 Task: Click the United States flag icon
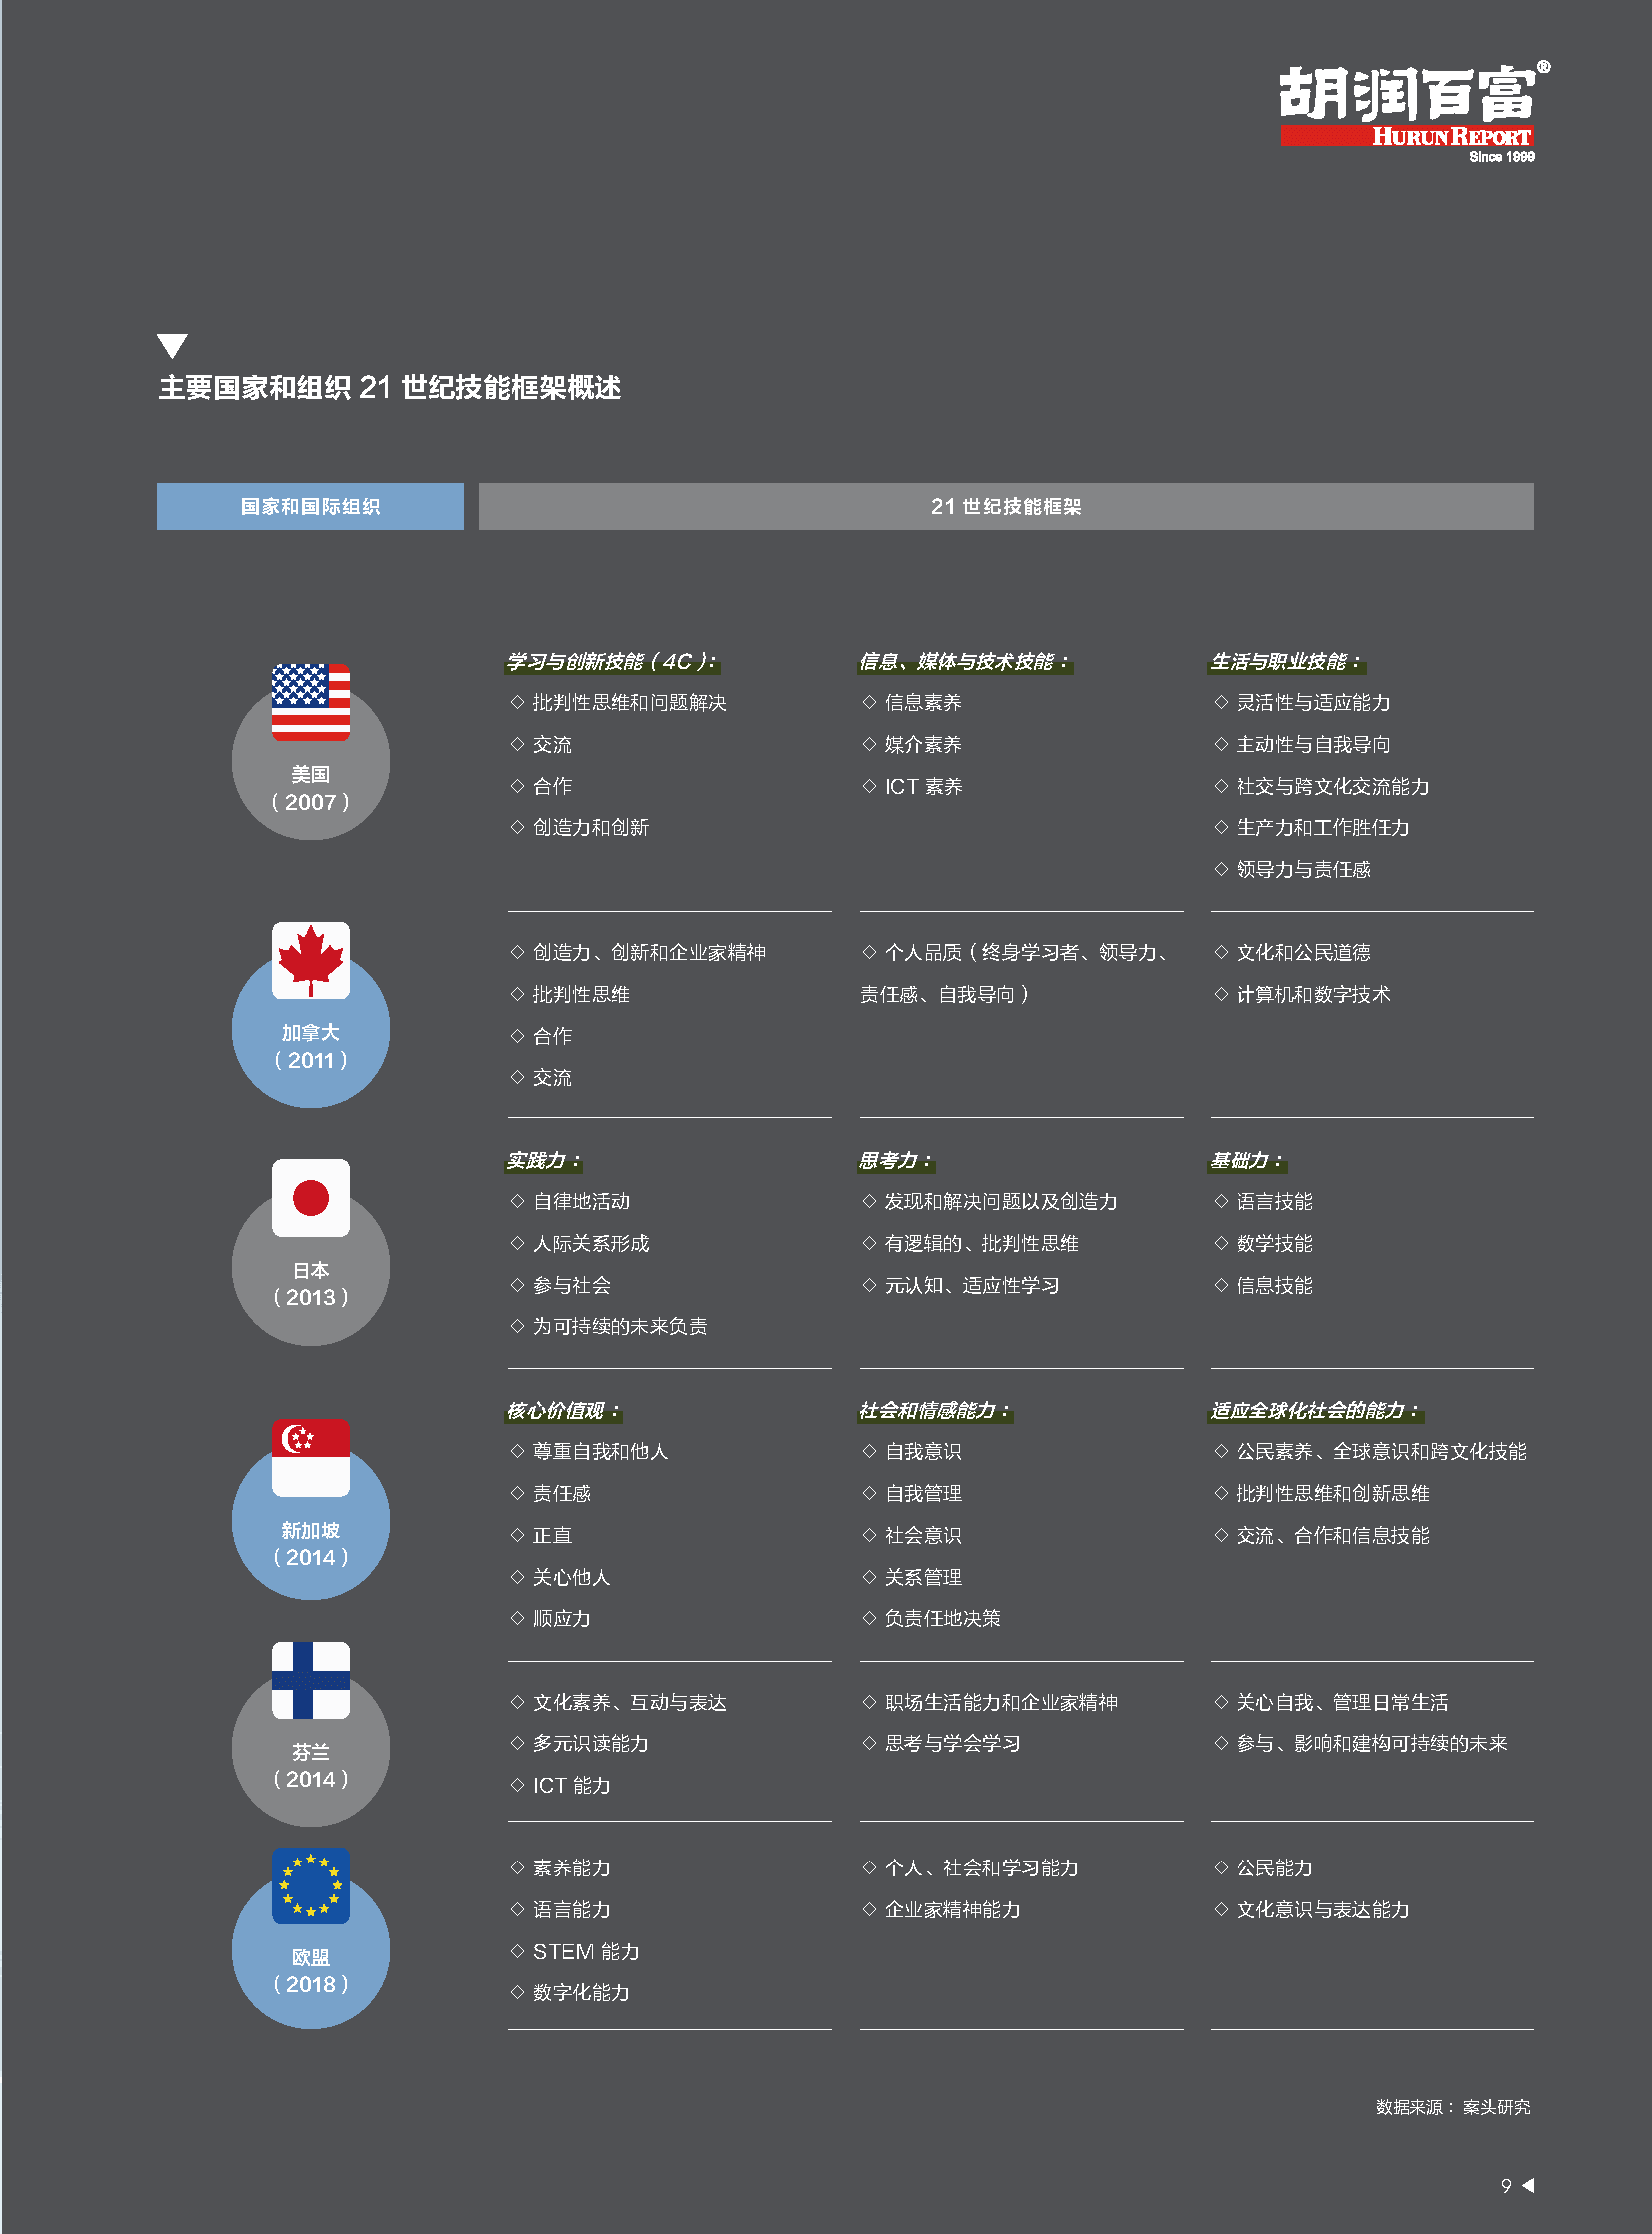[x=310, y=702]
